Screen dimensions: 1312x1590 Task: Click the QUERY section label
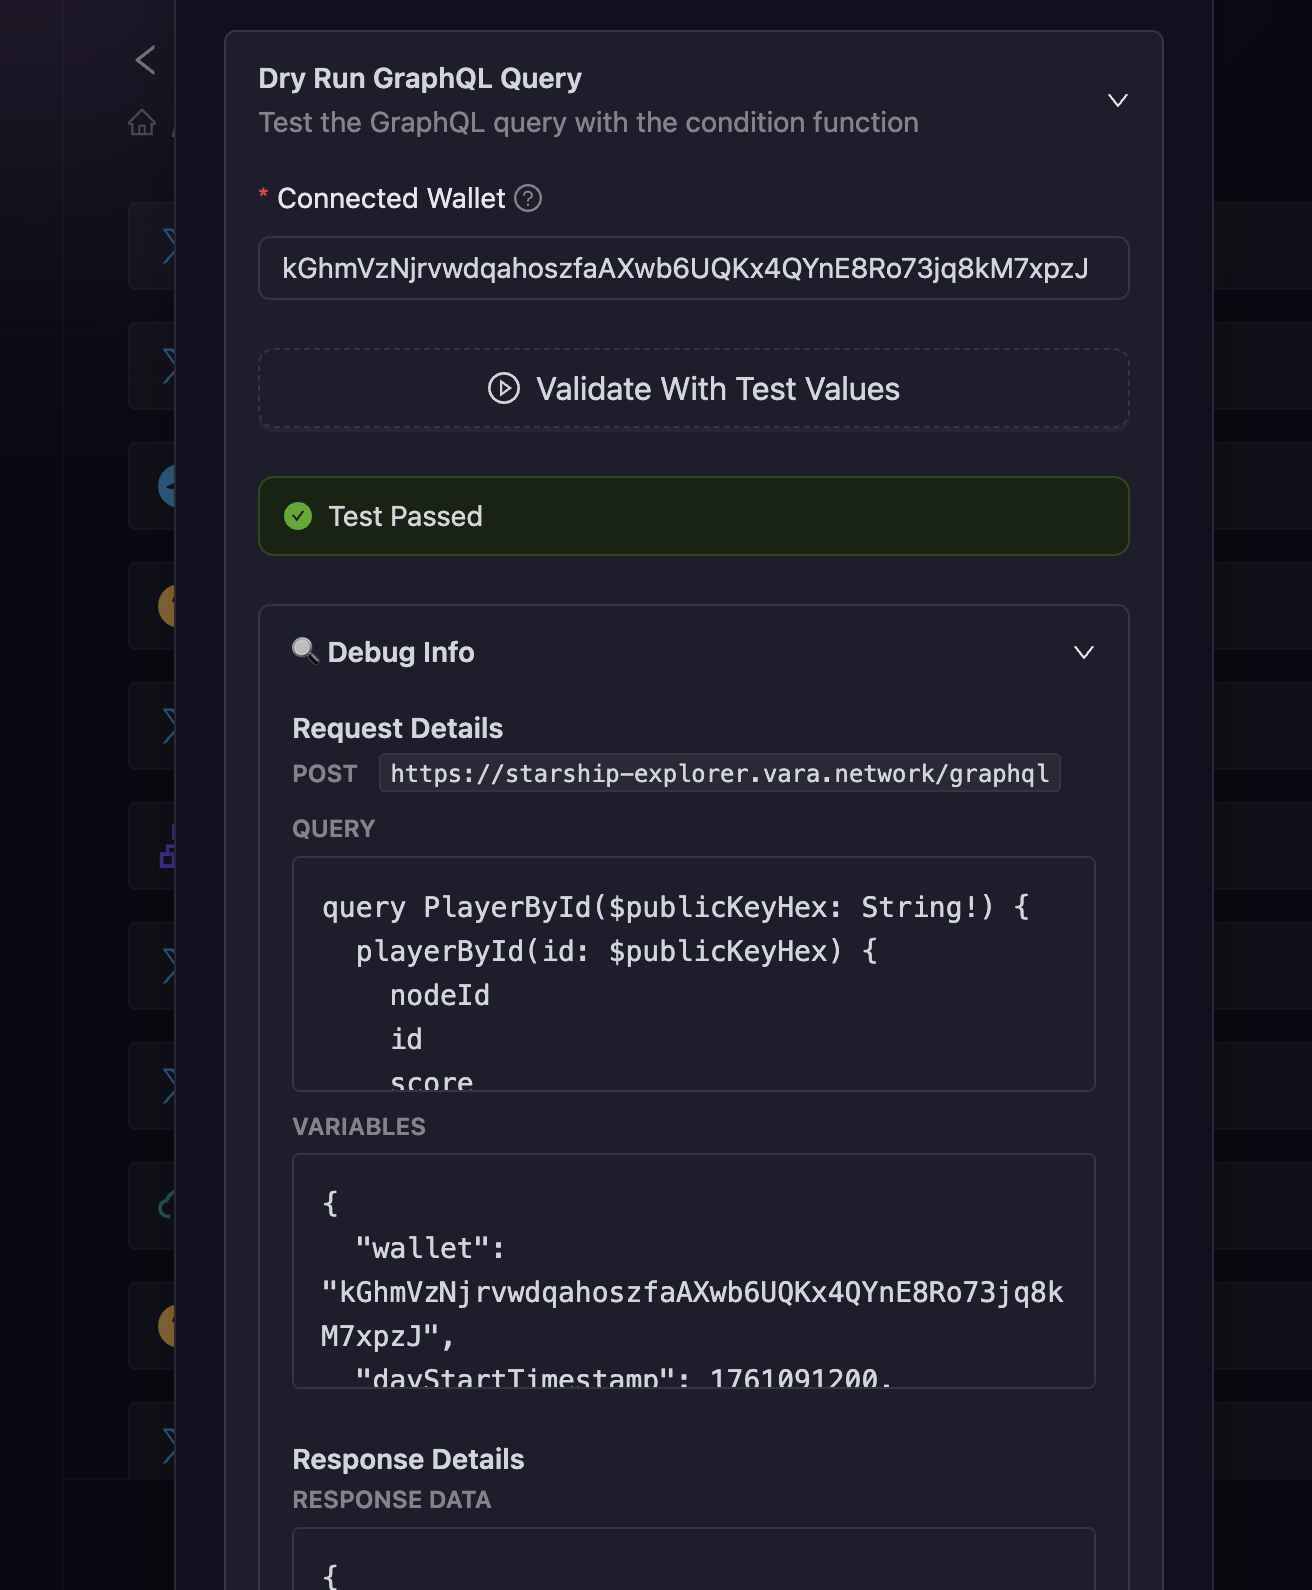point(334,829)
